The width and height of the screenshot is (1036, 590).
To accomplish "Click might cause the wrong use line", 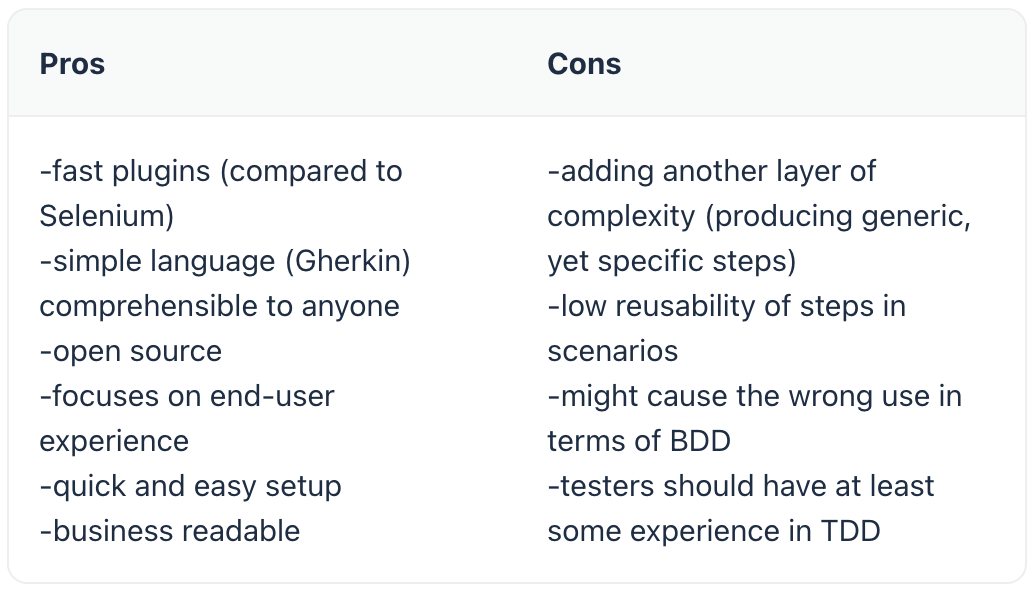I will (x=755, y=396).
